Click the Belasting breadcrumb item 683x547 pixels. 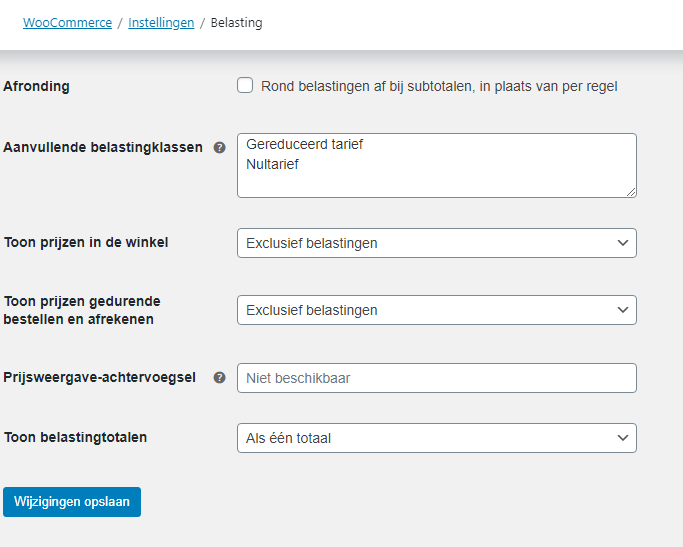pos(237,23)
